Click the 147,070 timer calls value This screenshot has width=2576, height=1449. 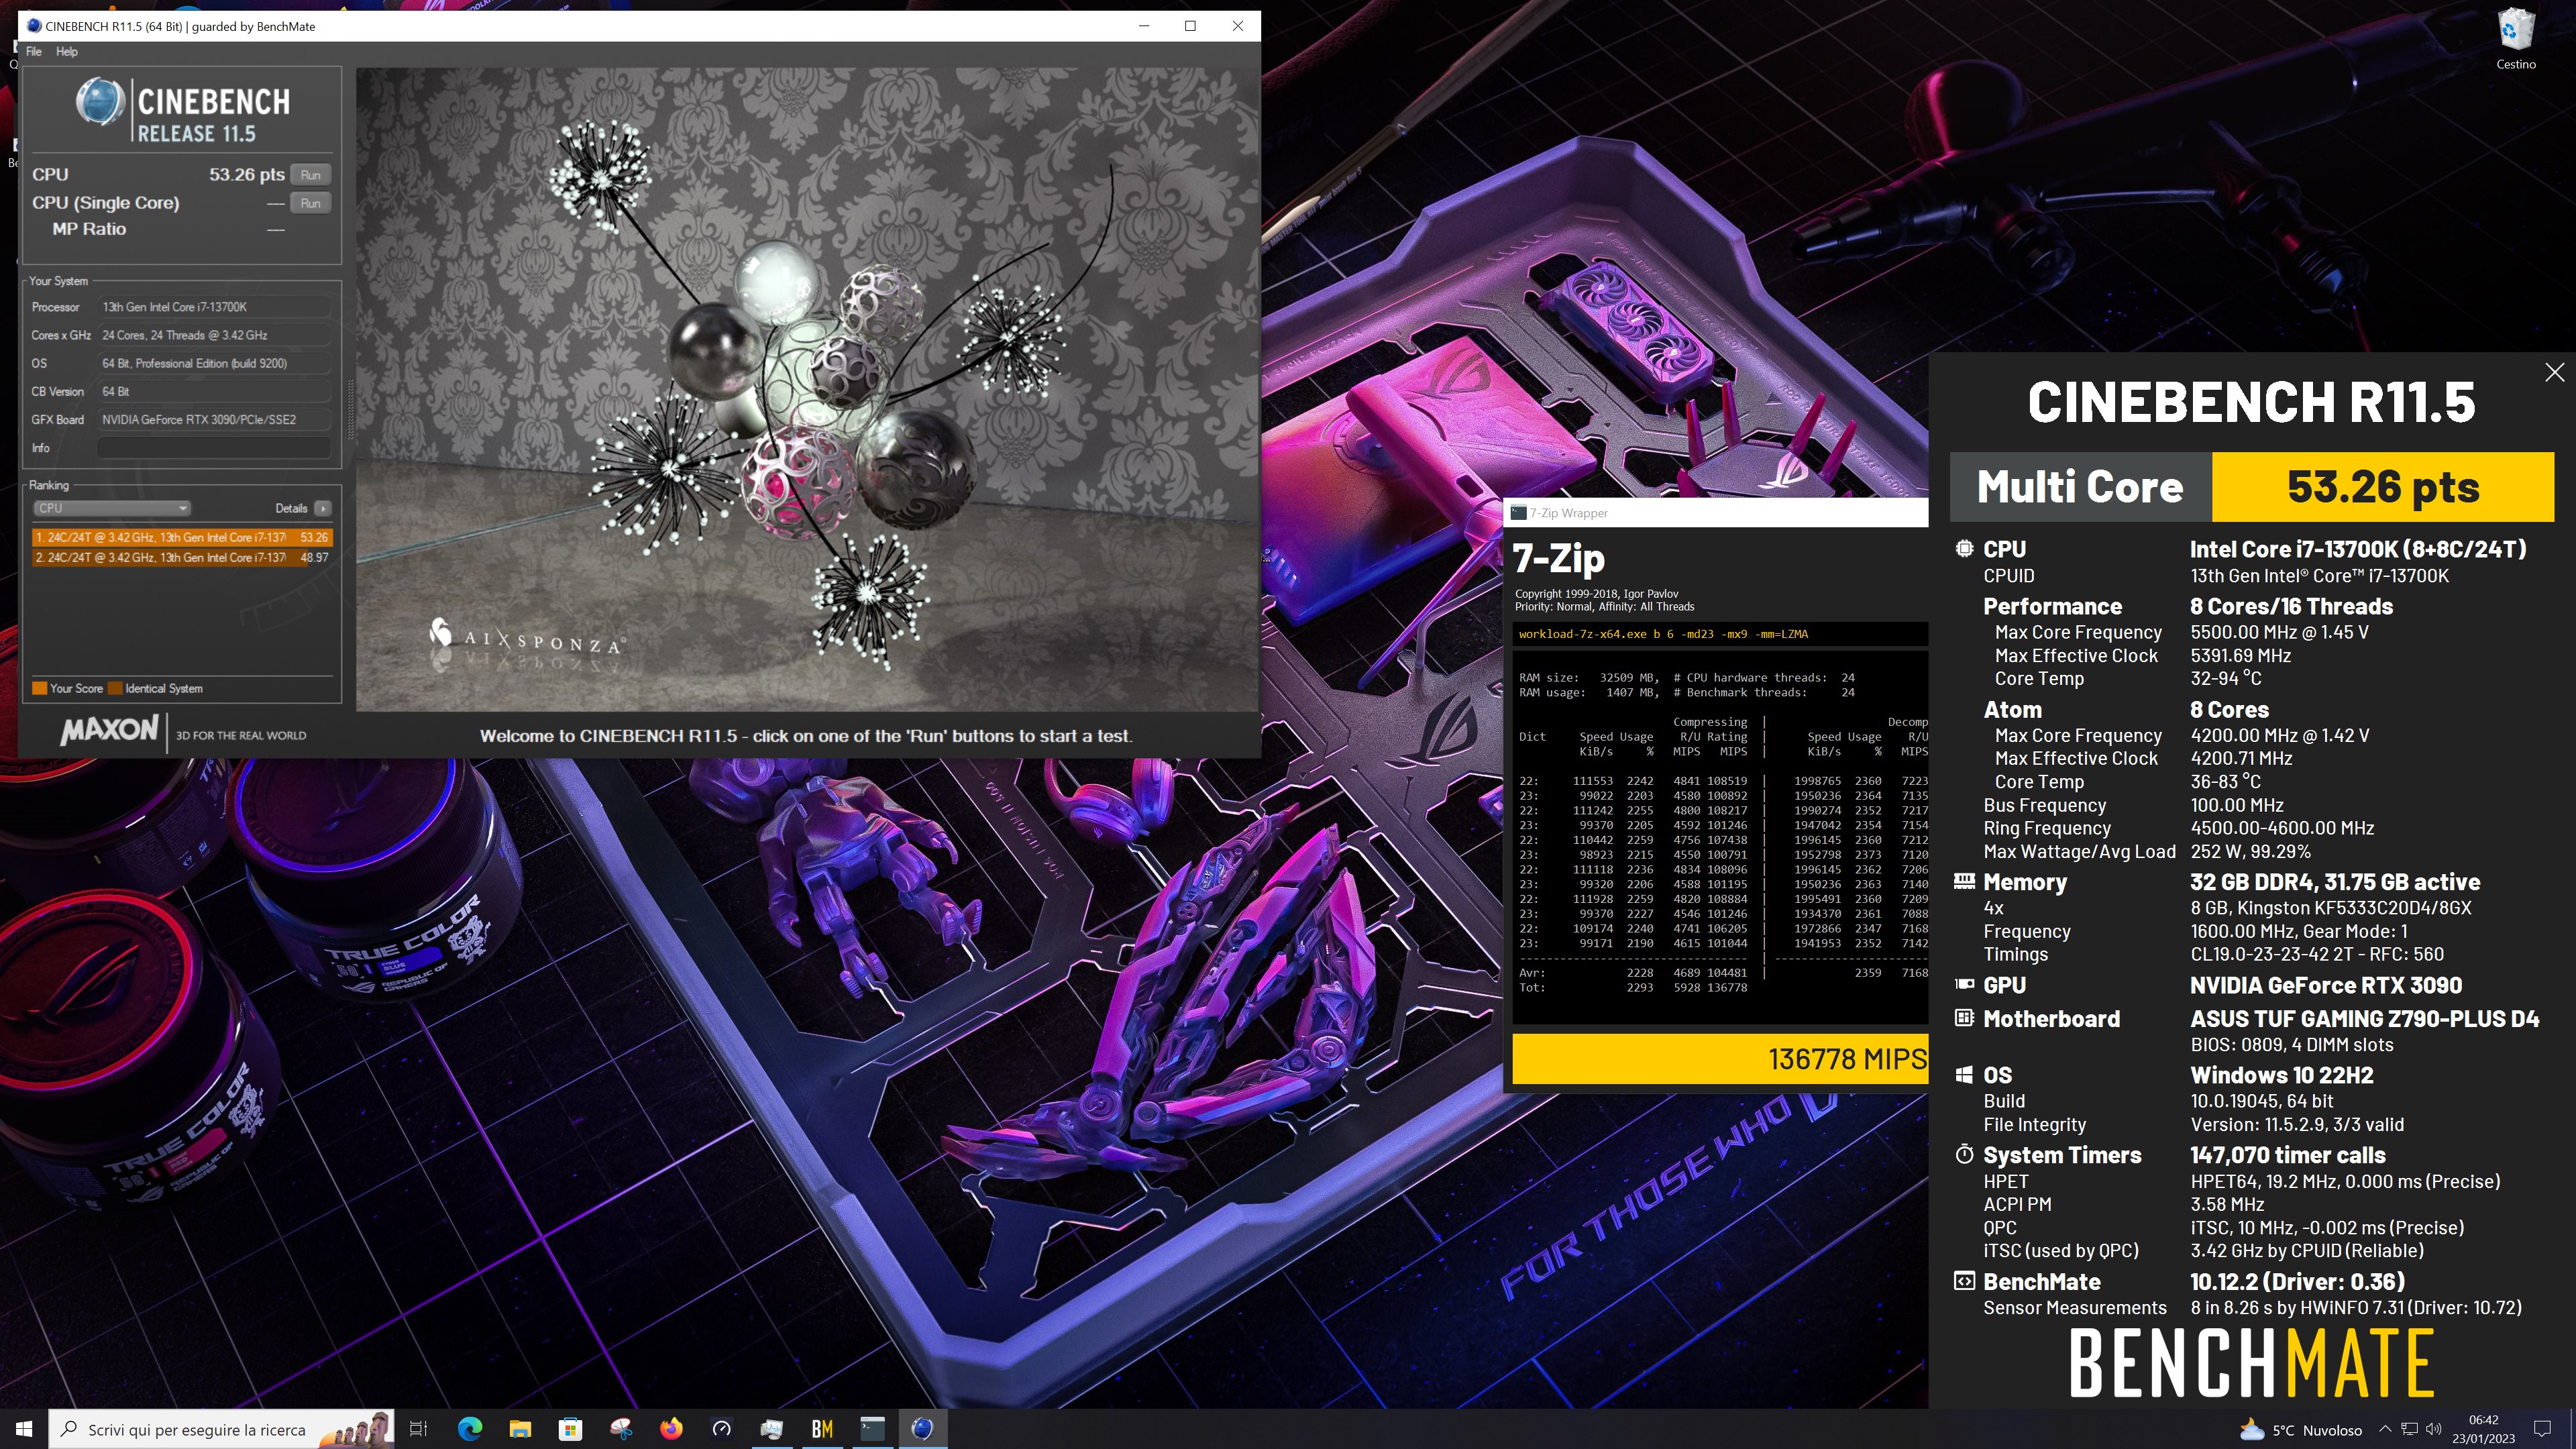(x=2287, y=1155)
